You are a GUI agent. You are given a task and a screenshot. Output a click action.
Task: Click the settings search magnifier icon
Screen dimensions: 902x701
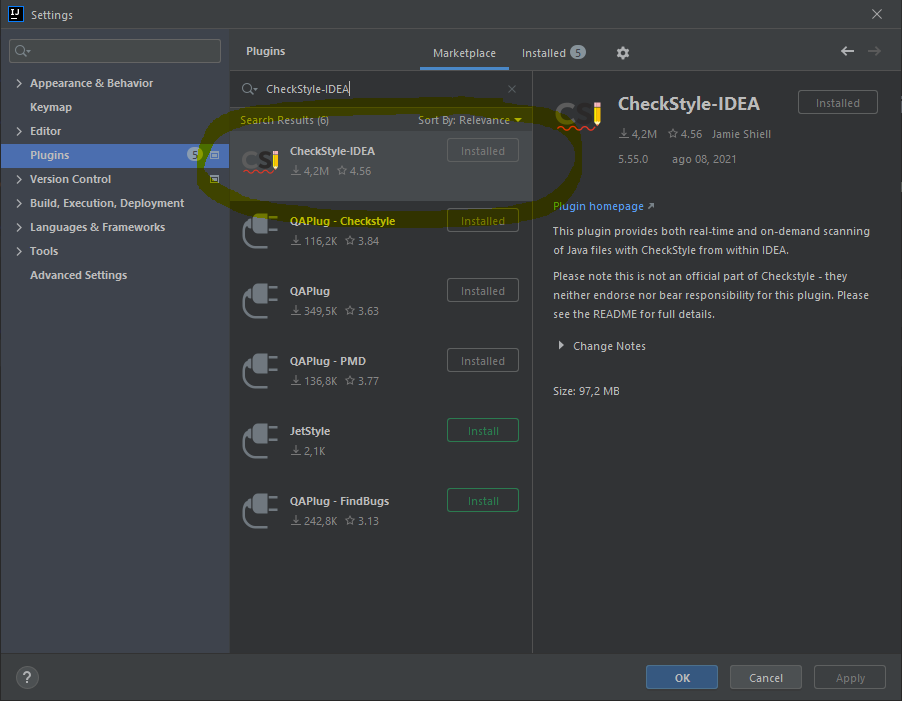pos(22,51)
